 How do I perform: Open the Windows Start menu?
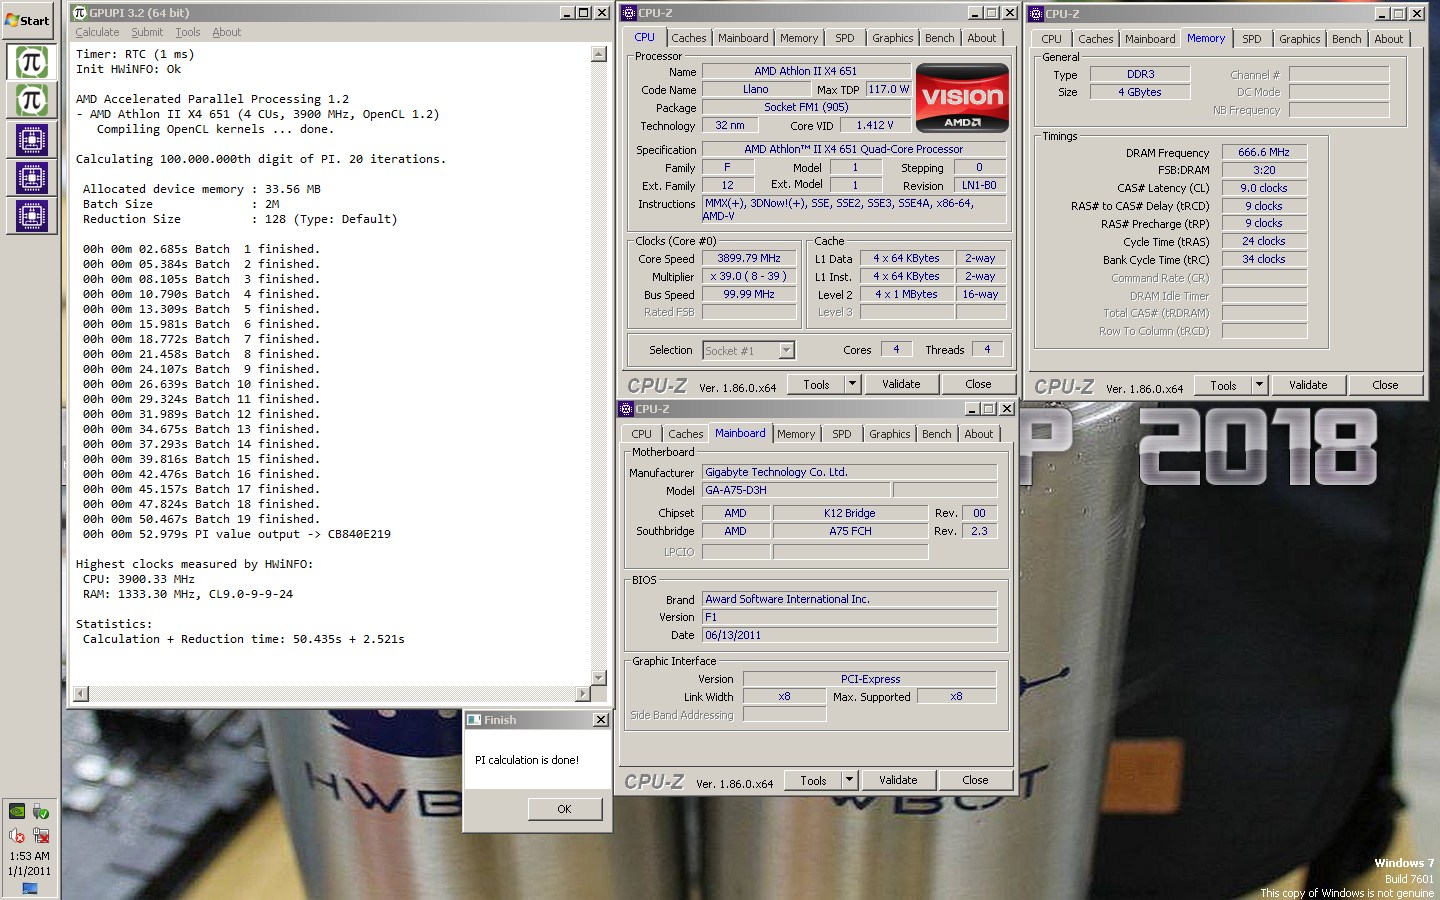point(28,20)
